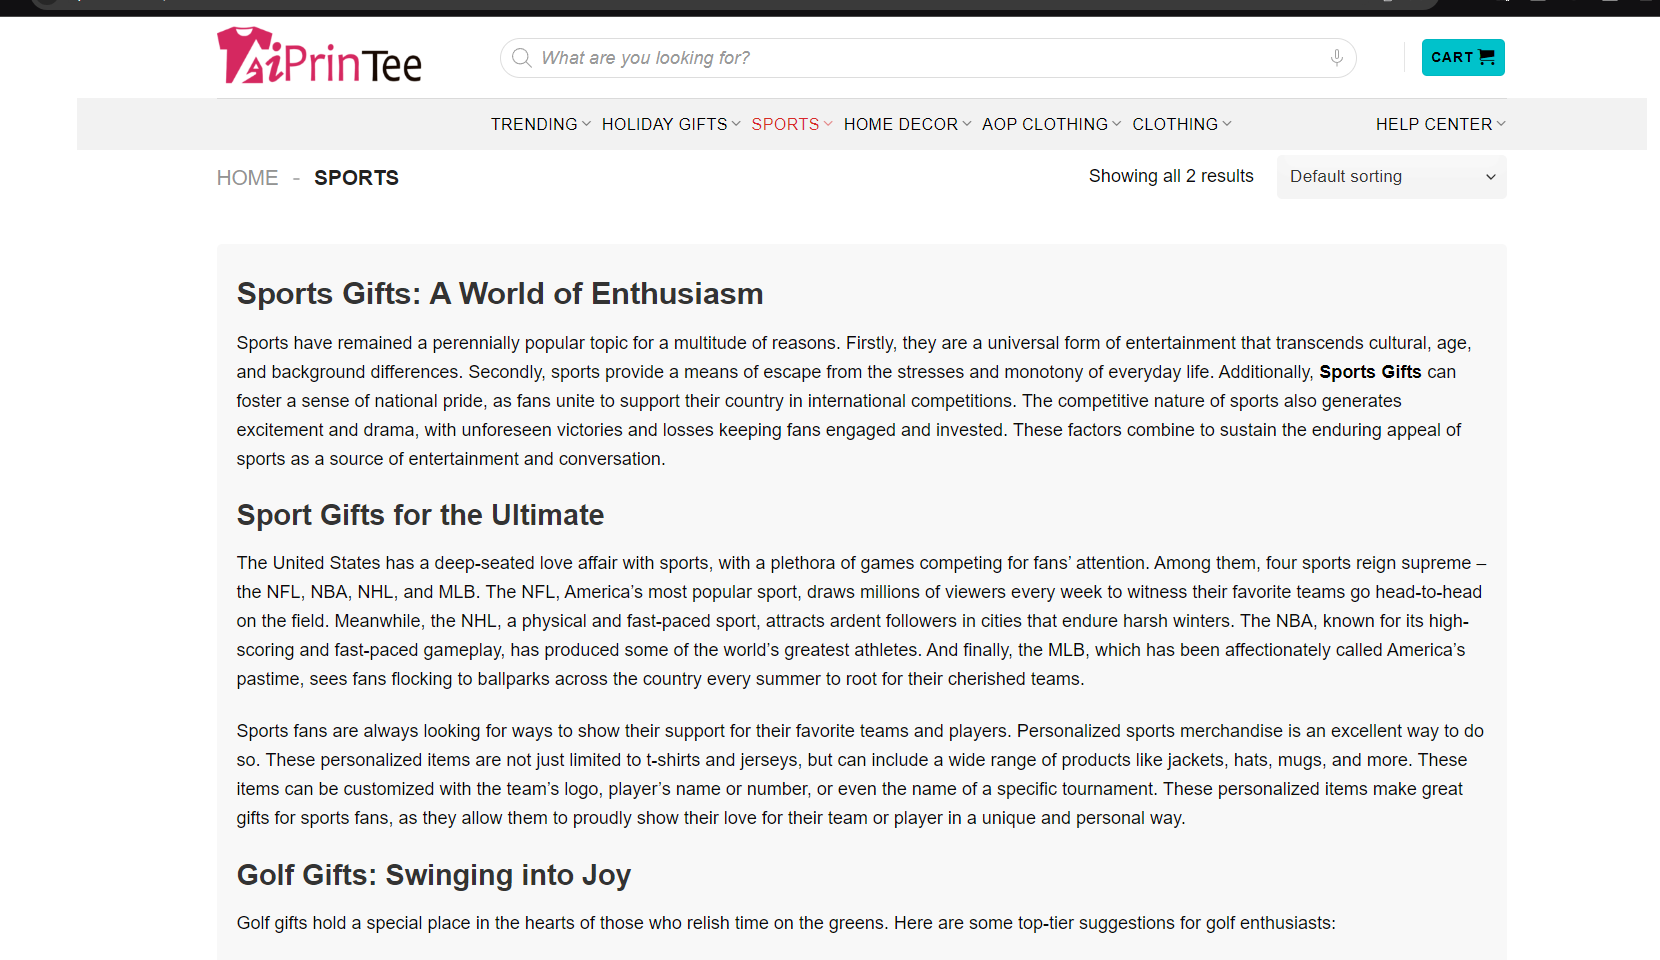Image resolution: width=1660 pixels, height=960 pixels.
Task: Click the 'Sports Gifts: A World of Enthusiasm' heading
Action: point(500,294)
